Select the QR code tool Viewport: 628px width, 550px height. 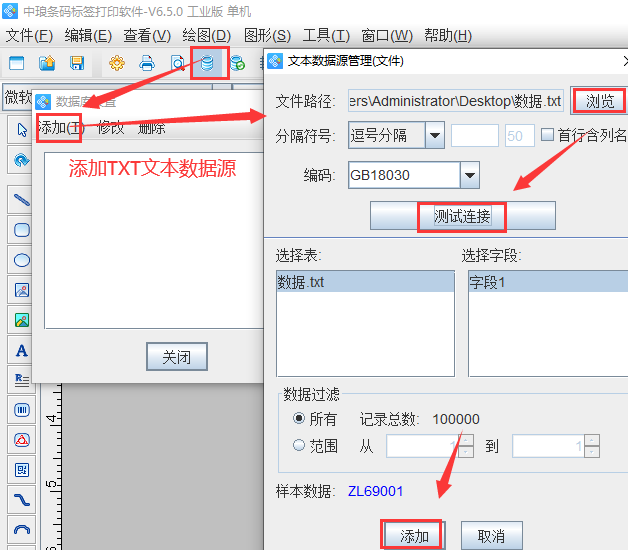click(x=22, y=470)
